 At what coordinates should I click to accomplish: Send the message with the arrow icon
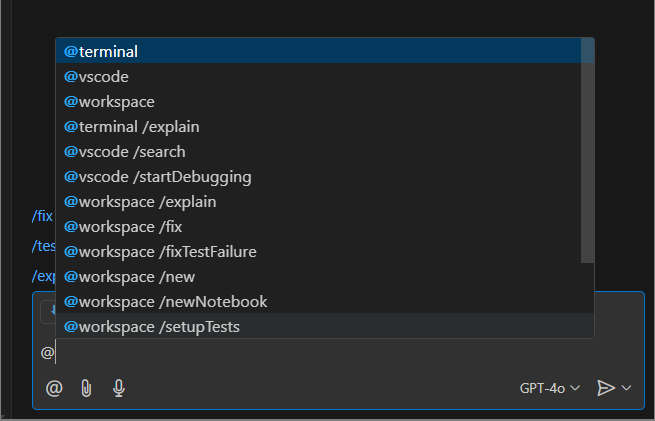click(605, 388)
